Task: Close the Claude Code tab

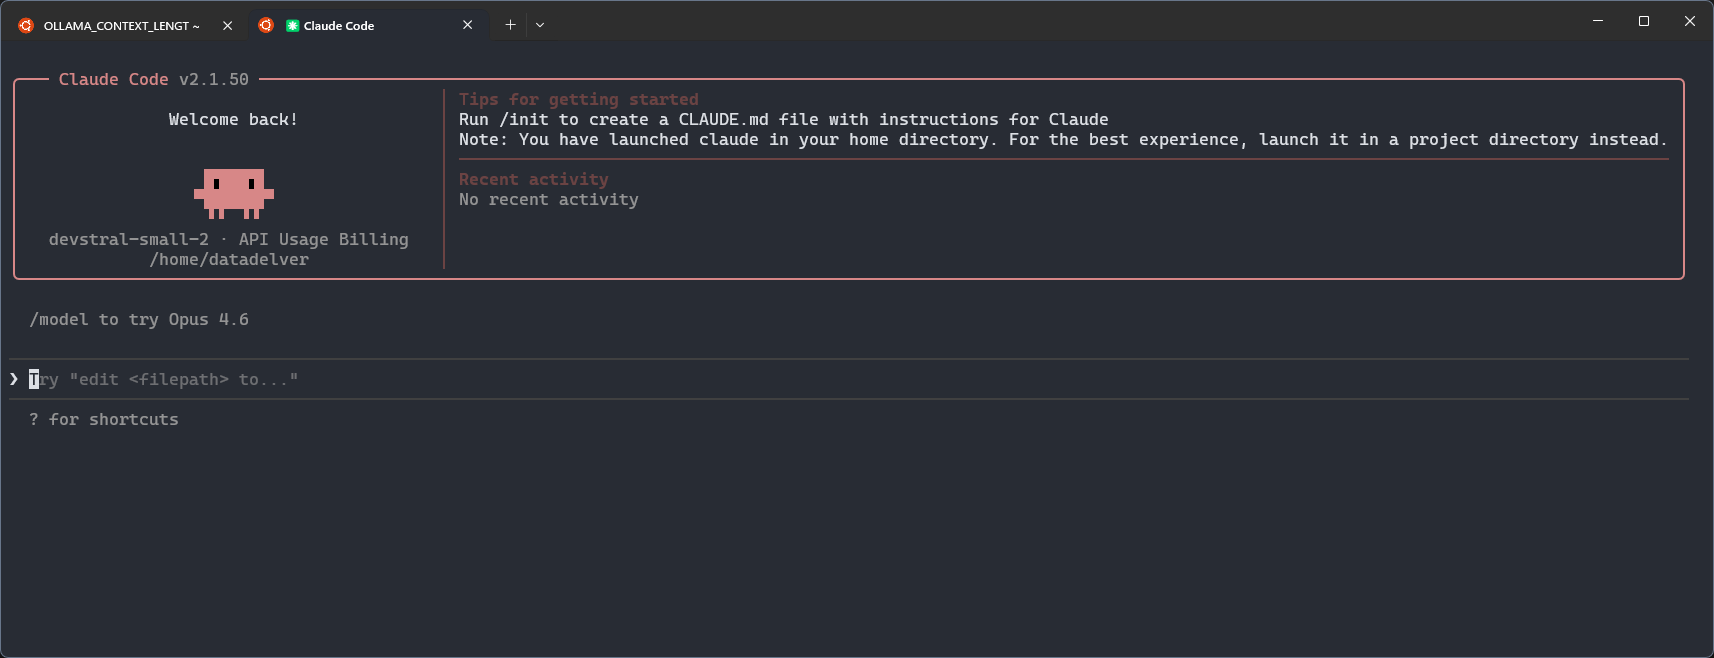Action: [x=467, y=24]
